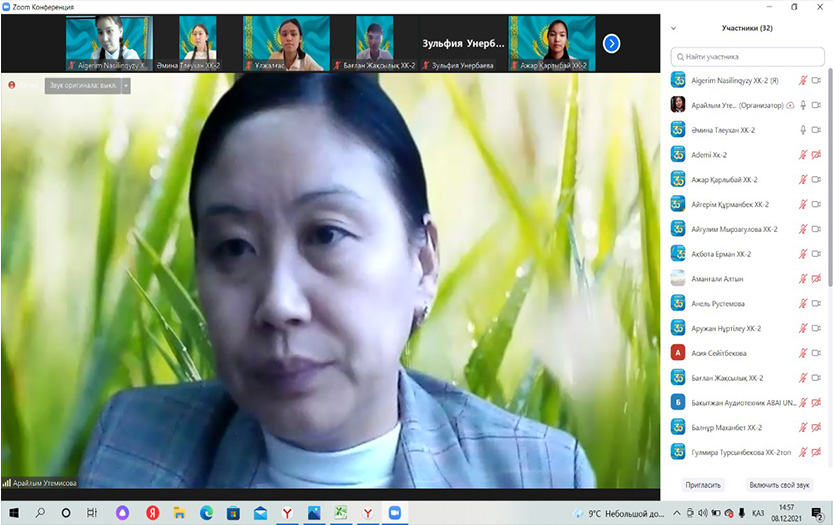Click muted microphone icon for Ademi Хк-2
Image resolution: width=833 pixels, height=525 pixels.
tap(802, 155)
